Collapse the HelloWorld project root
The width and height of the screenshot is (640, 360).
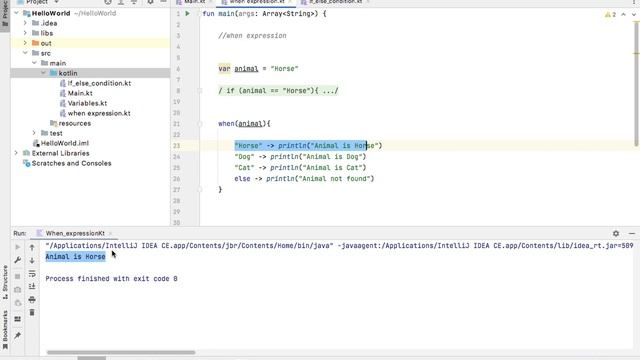pos(16,13)
